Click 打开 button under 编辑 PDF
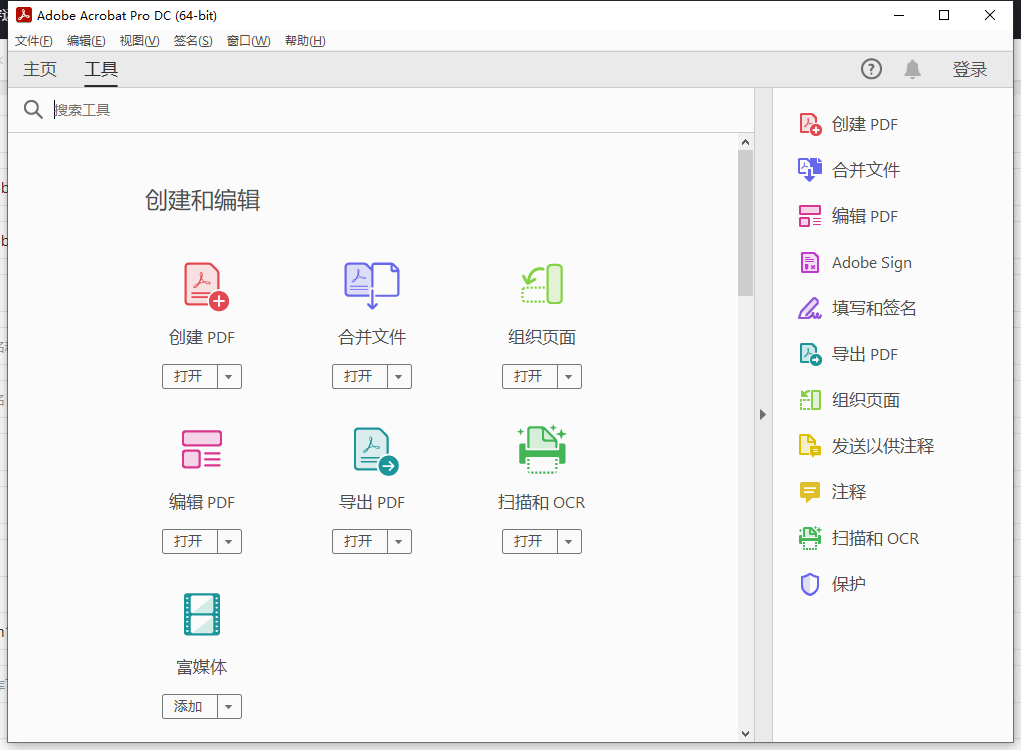1021x750 pixels. [189, 542]
